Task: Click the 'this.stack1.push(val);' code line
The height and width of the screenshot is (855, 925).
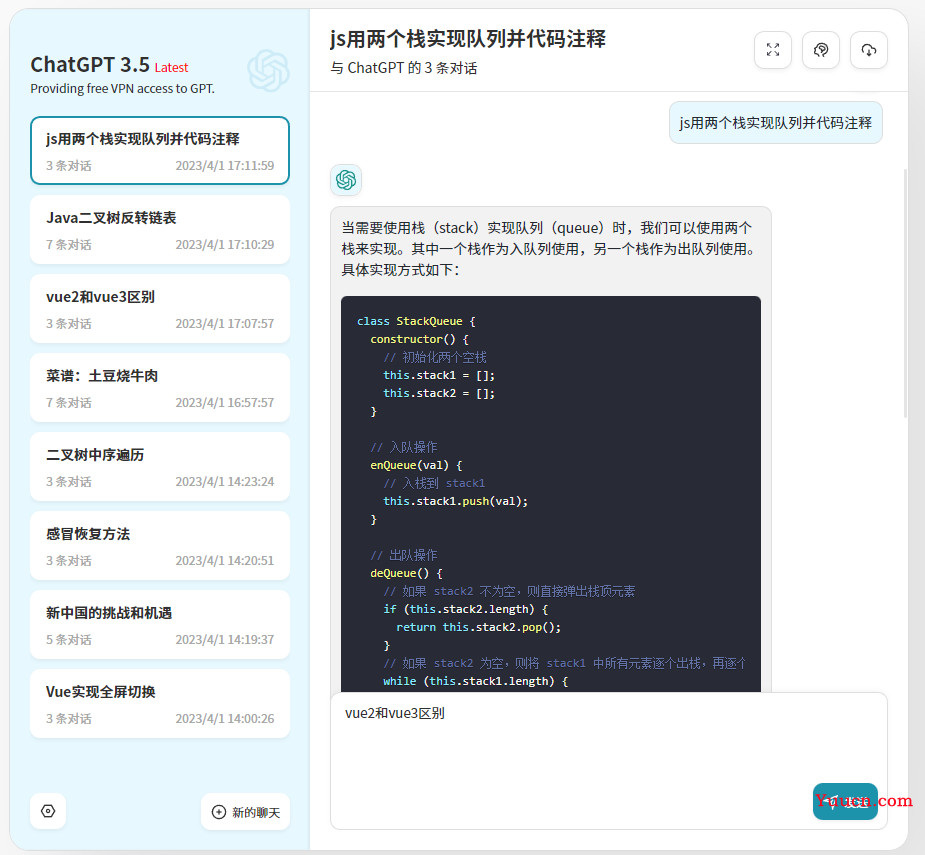Action: click(x=455, y=502)
